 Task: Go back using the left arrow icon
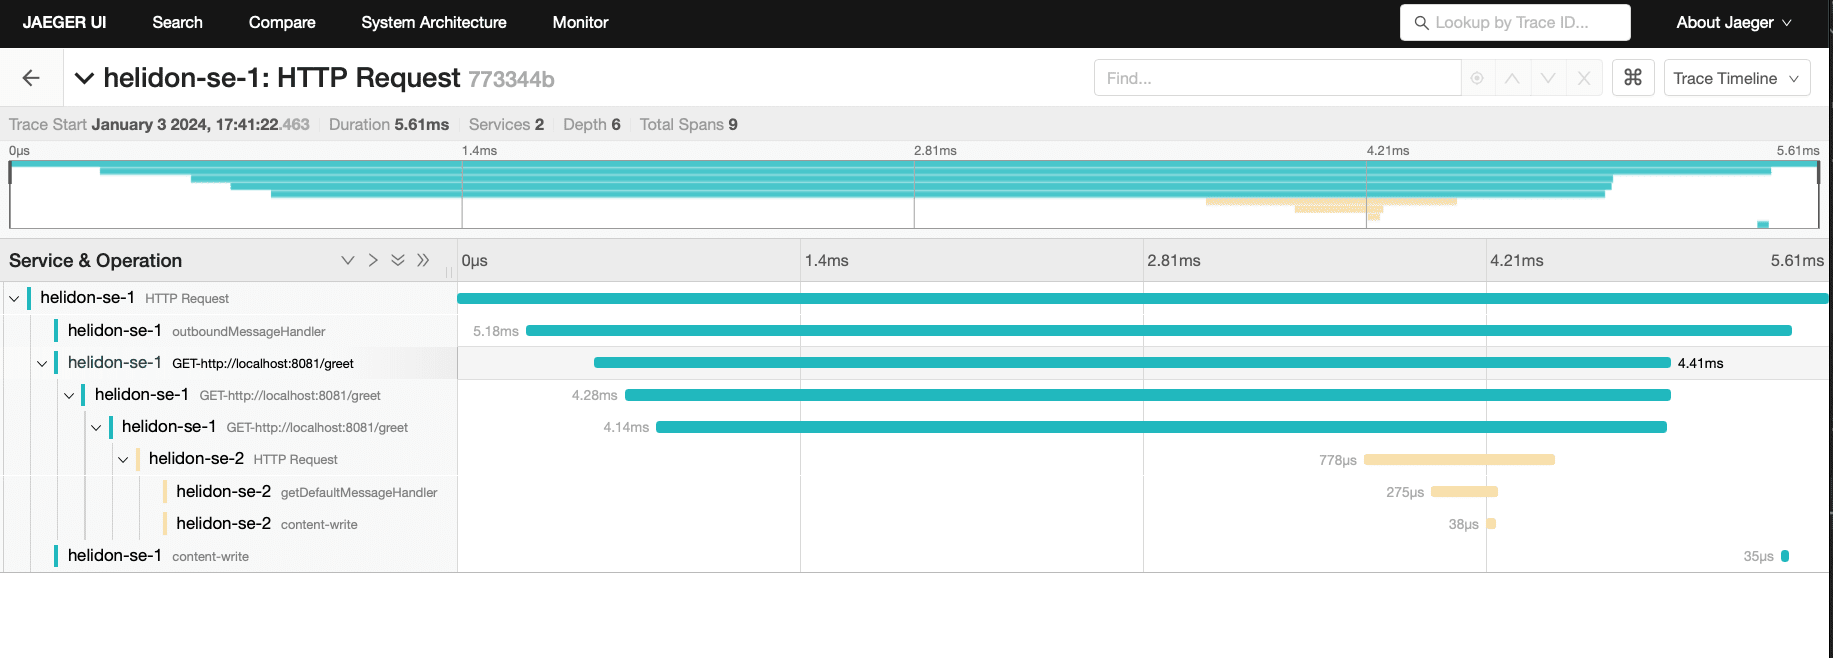point(31,78)
